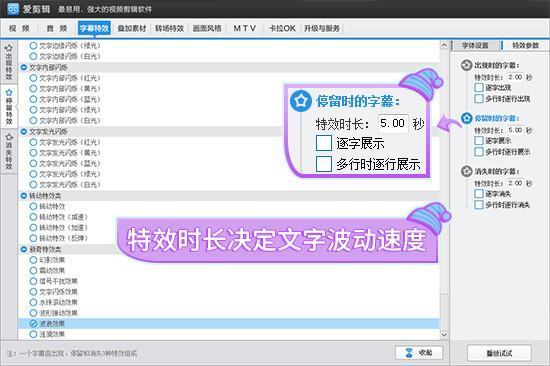Open the 字体设置 panel tab
This screenshot has width=550, height=366.
point(475,46)
